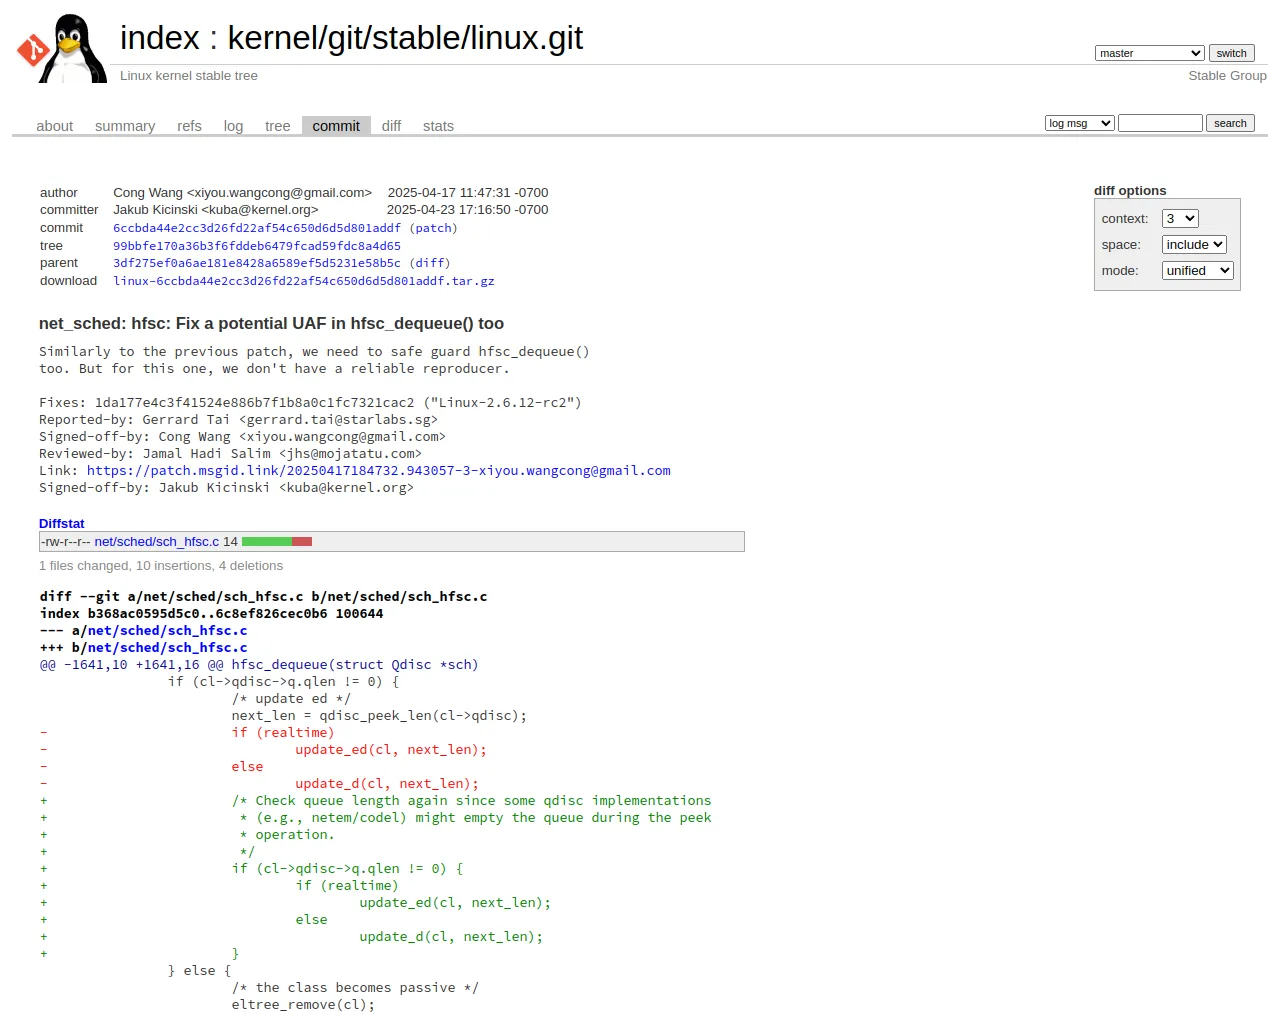This screenshot has height=1024, width=1280.
Task: Click the Stable Group owner text
Action: [1227, 76]
